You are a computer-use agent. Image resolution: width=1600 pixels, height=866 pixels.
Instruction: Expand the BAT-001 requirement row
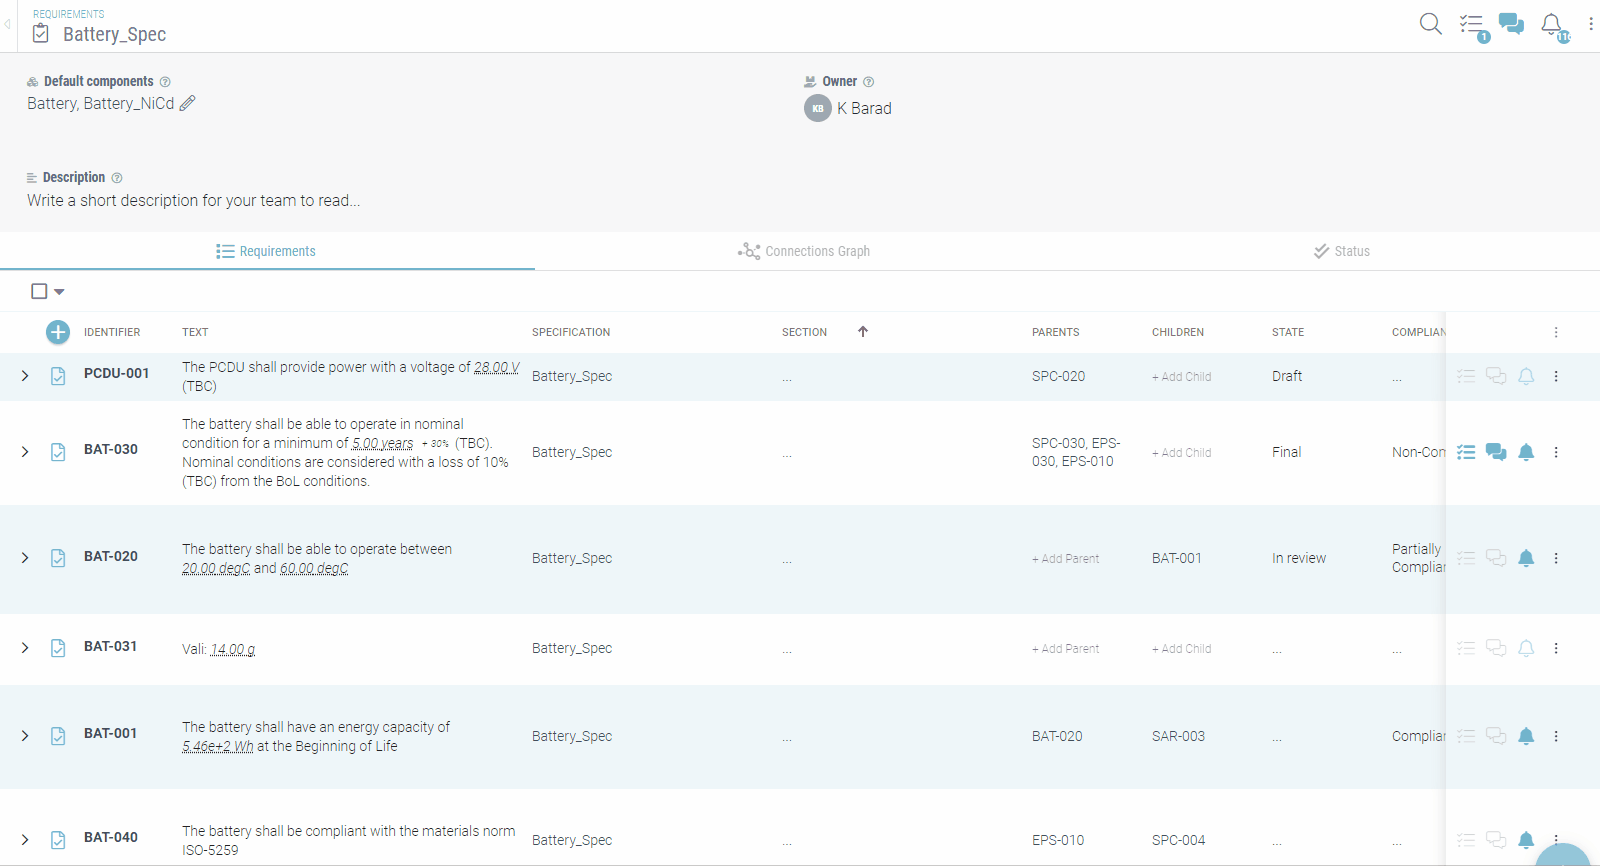pyautogui.click(x=25, y=736)
